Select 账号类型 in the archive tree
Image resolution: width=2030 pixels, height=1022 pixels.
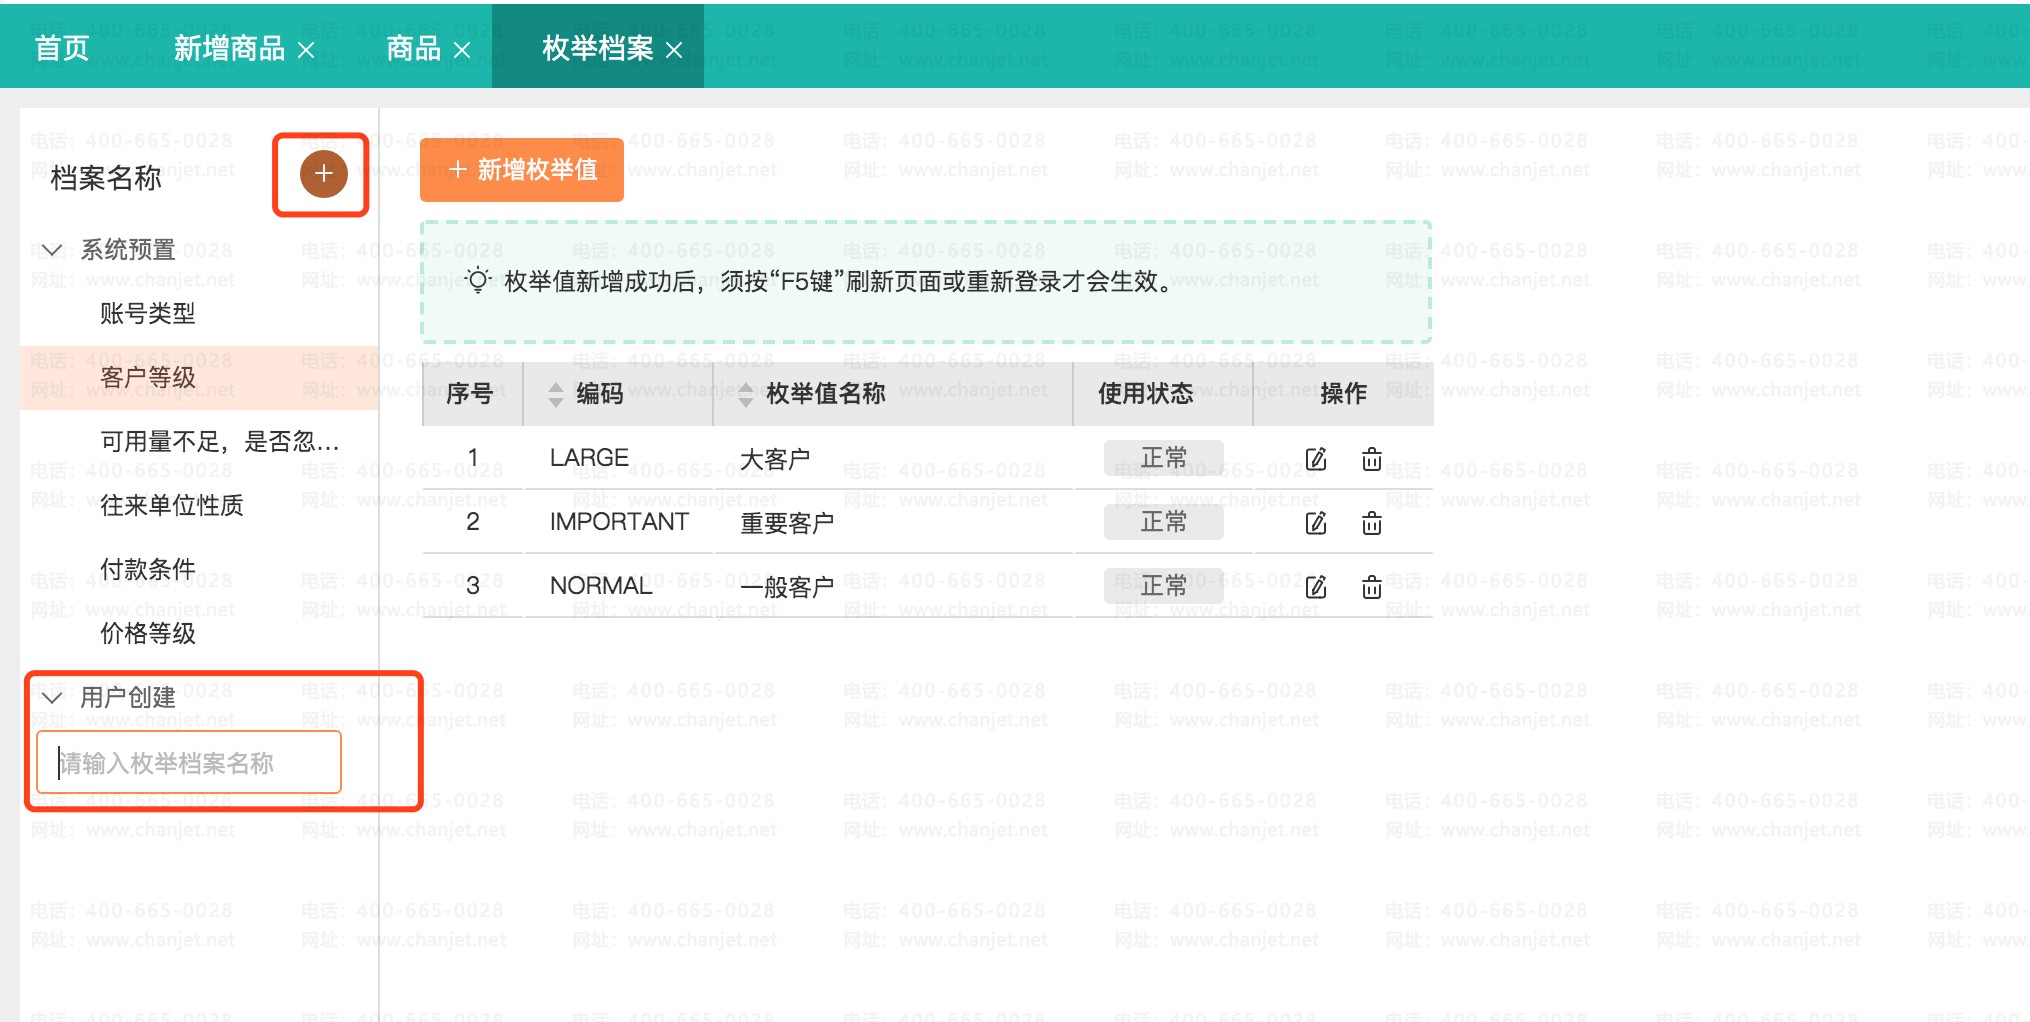pos(148,314)
